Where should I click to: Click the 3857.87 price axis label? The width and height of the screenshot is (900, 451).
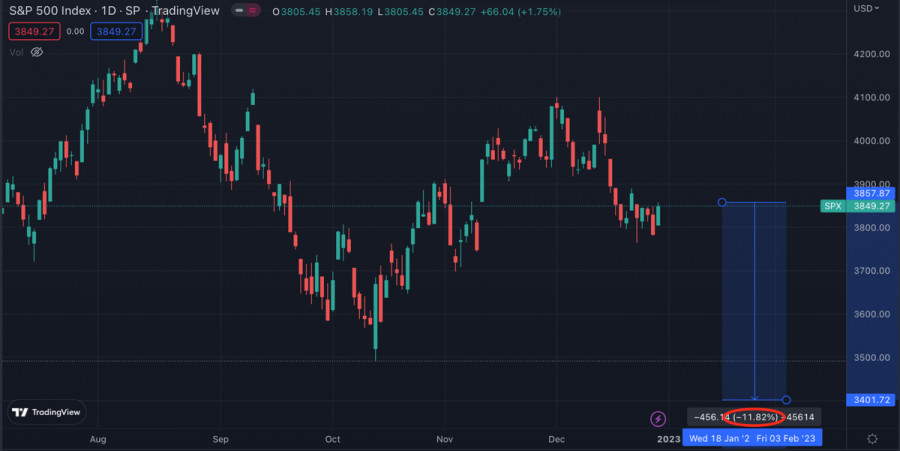(871, 193)
